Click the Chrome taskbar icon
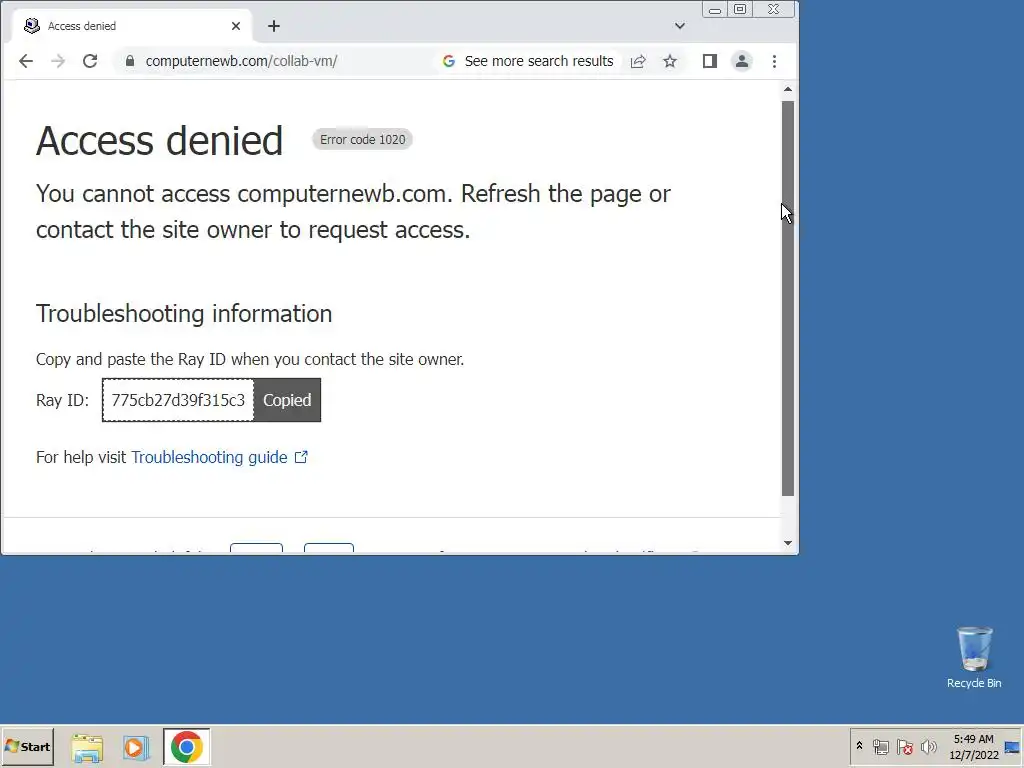This screenshot has width=1024, height=768. 187,747
